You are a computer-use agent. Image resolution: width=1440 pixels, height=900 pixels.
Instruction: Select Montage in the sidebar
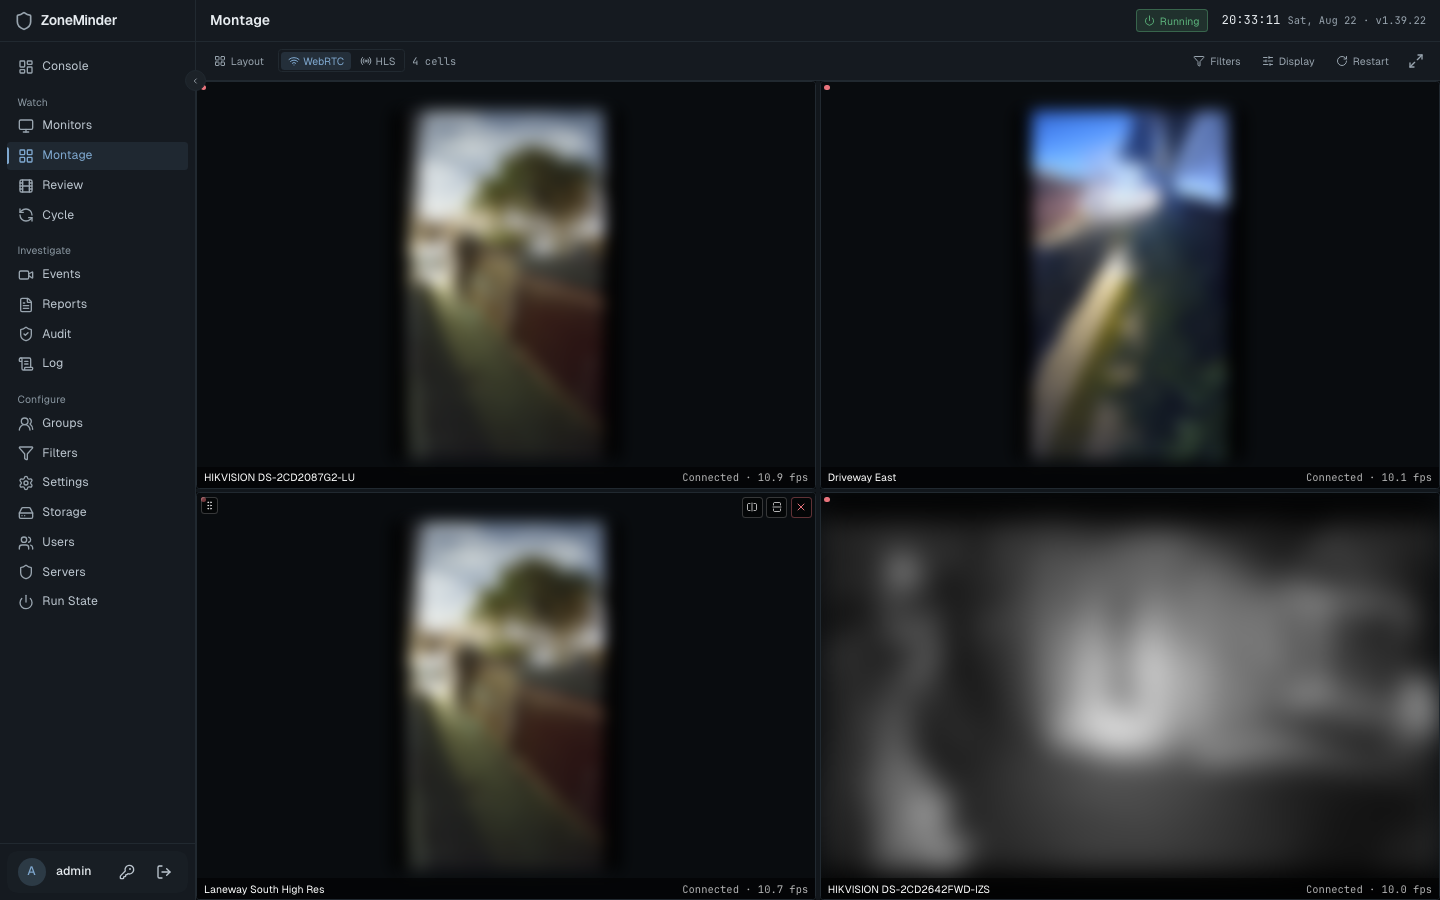[97, 155]
